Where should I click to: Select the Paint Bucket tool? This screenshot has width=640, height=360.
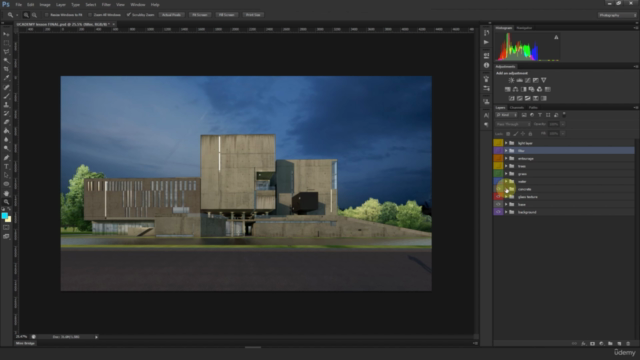click(6, 131)
